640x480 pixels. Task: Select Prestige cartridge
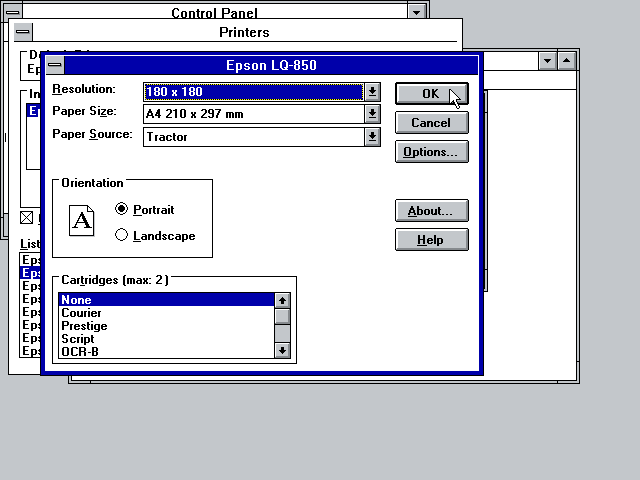[x=84, y=326]
